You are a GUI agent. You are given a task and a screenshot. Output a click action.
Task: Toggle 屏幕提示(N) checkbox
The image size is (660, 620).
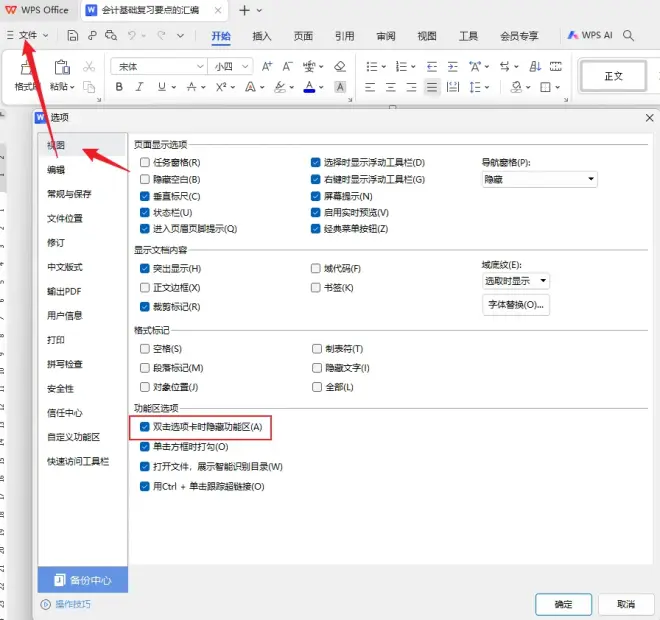[x=316, y=196]
